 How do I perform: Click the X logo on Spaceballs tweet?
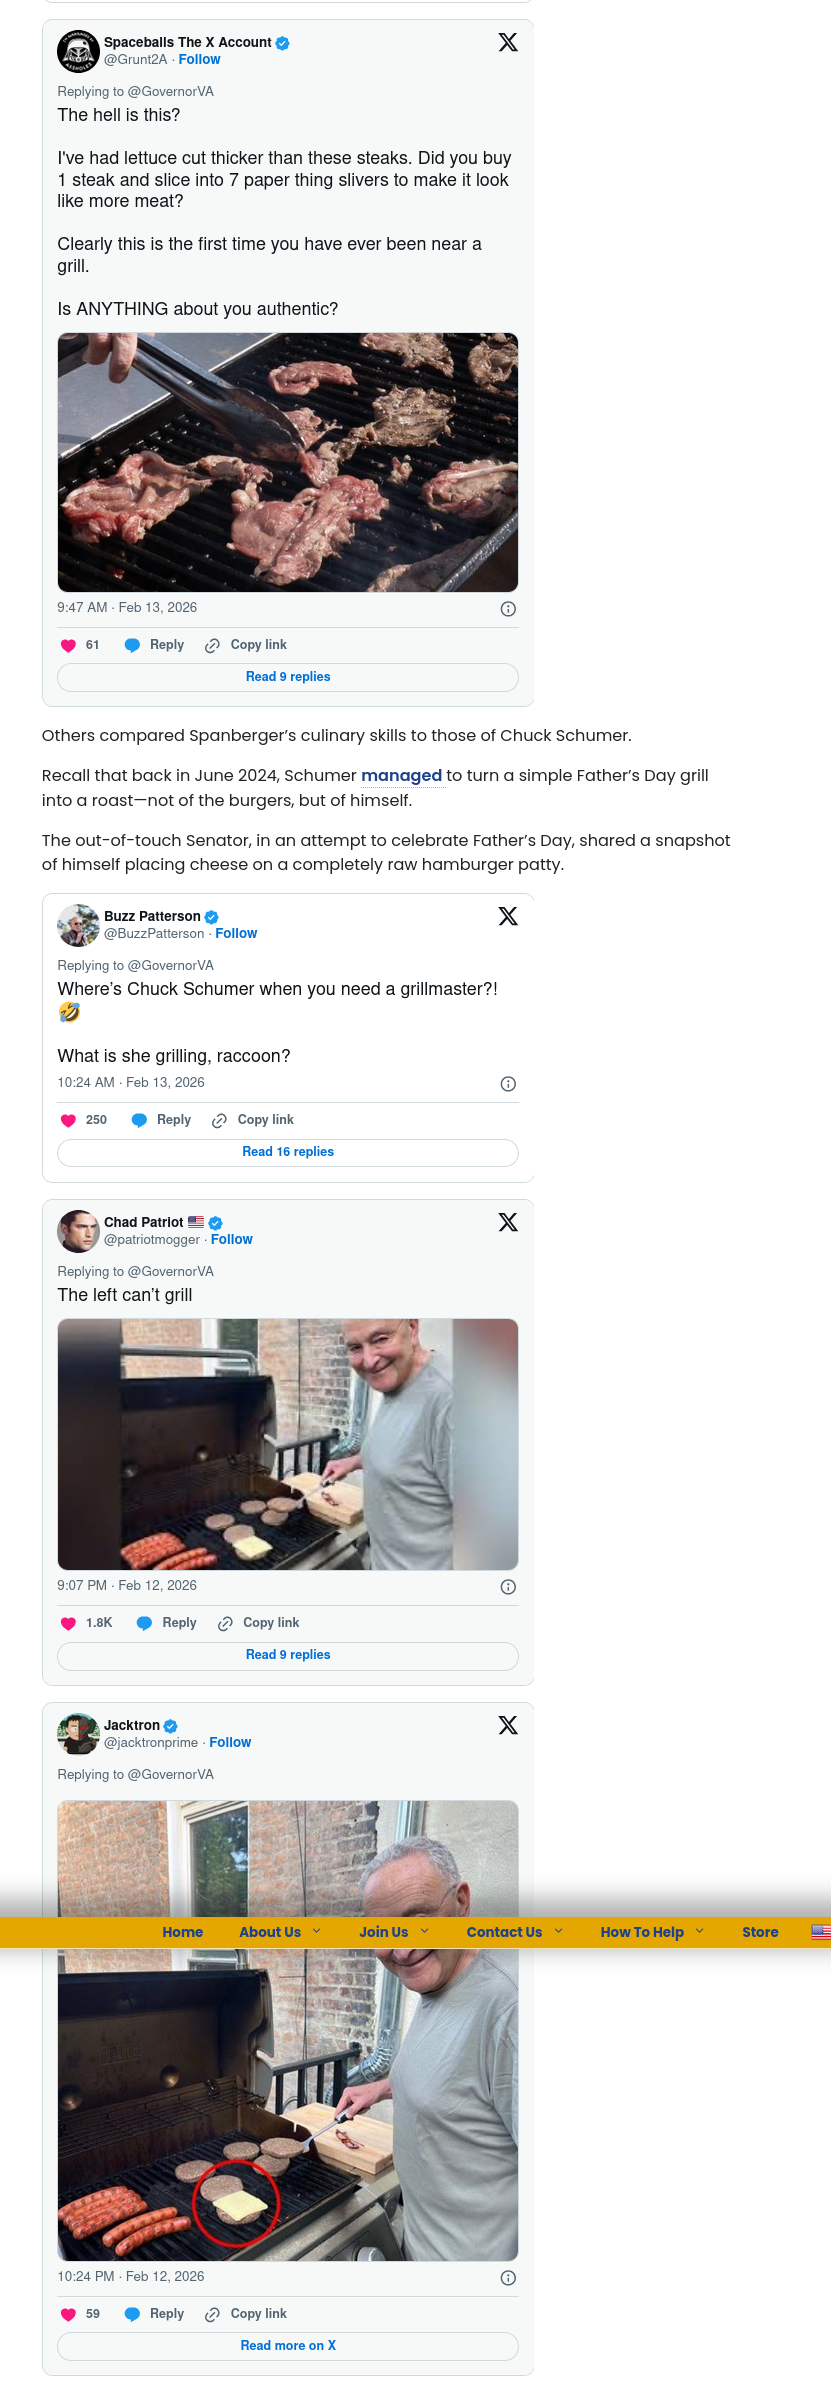(x=508, y=42)
